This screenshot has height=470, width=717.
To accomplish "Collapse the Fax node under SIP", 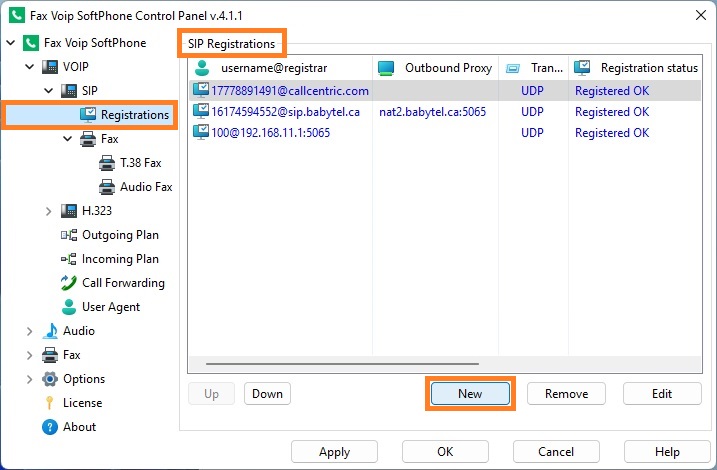I will click(68, 139).
